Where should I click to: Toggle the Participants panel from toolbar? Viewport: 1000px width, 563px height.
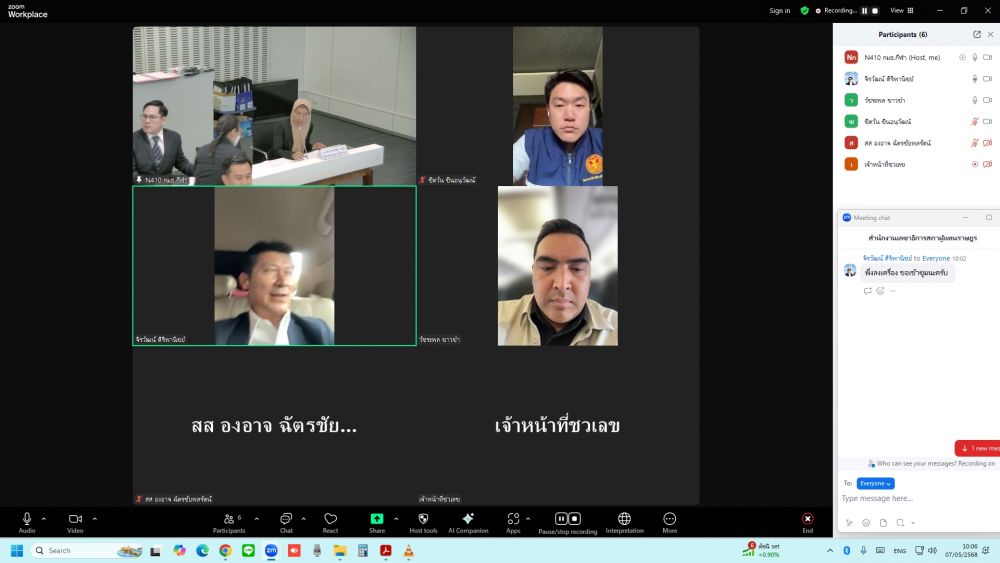click(229, 522)
